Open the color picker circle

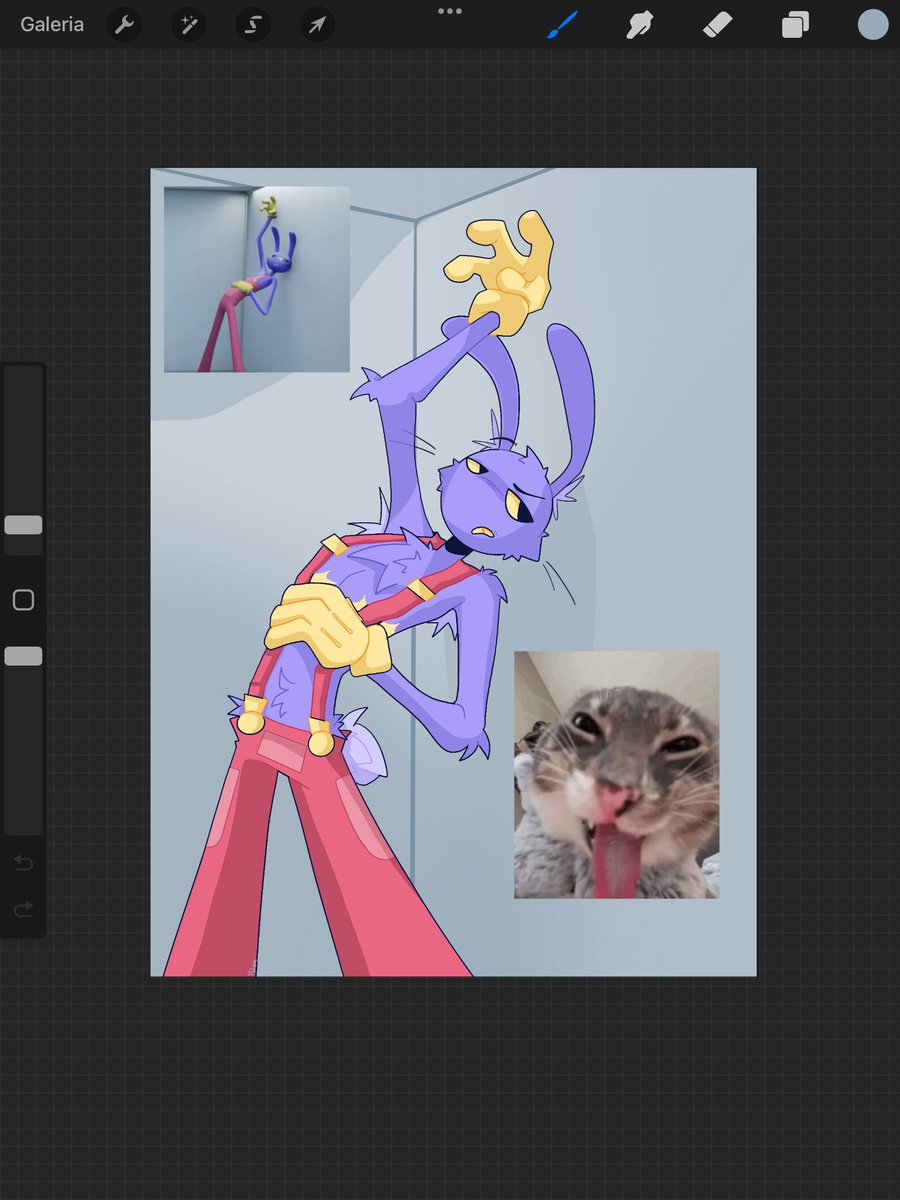point(873,25)
